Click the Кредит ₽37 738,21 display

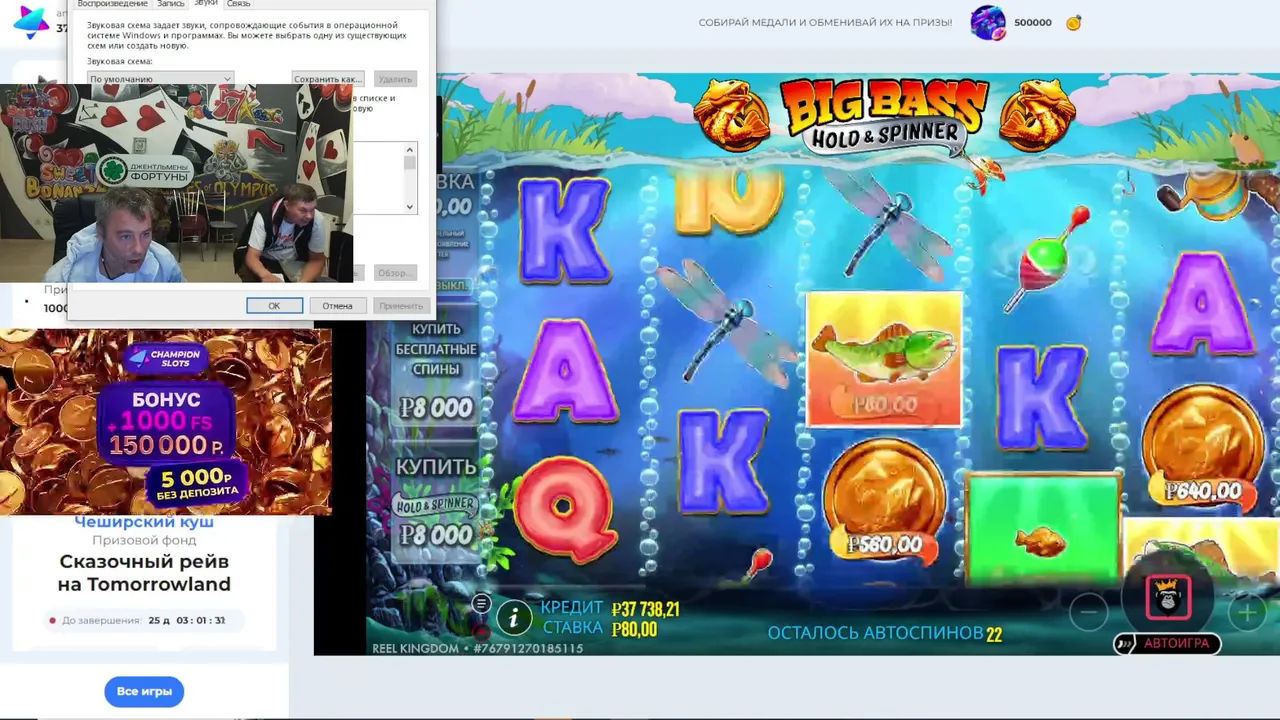click(x=610, y=608)
